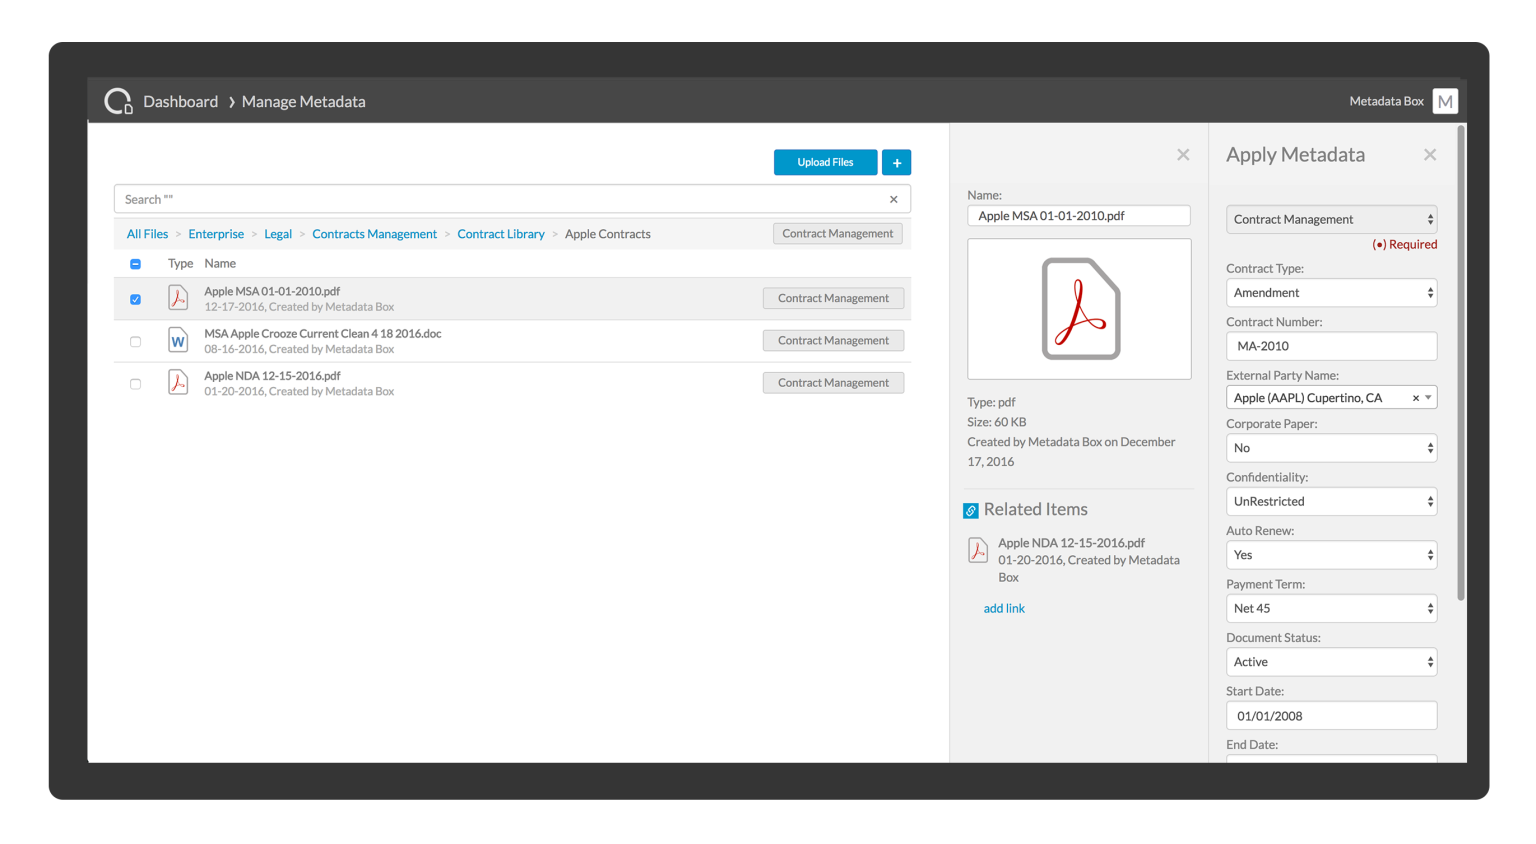The height and width of the screenshot is (844, 1536).
Task: Go to Dashboard from the top navigation
Action: 180,101
